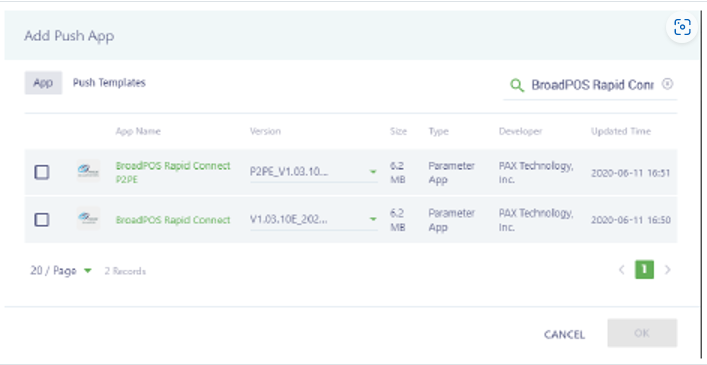The image size is (707, 365).
Task: Click the BroadPOS Rapid Connect app thumbnail
Action: (x=88, y=219)
